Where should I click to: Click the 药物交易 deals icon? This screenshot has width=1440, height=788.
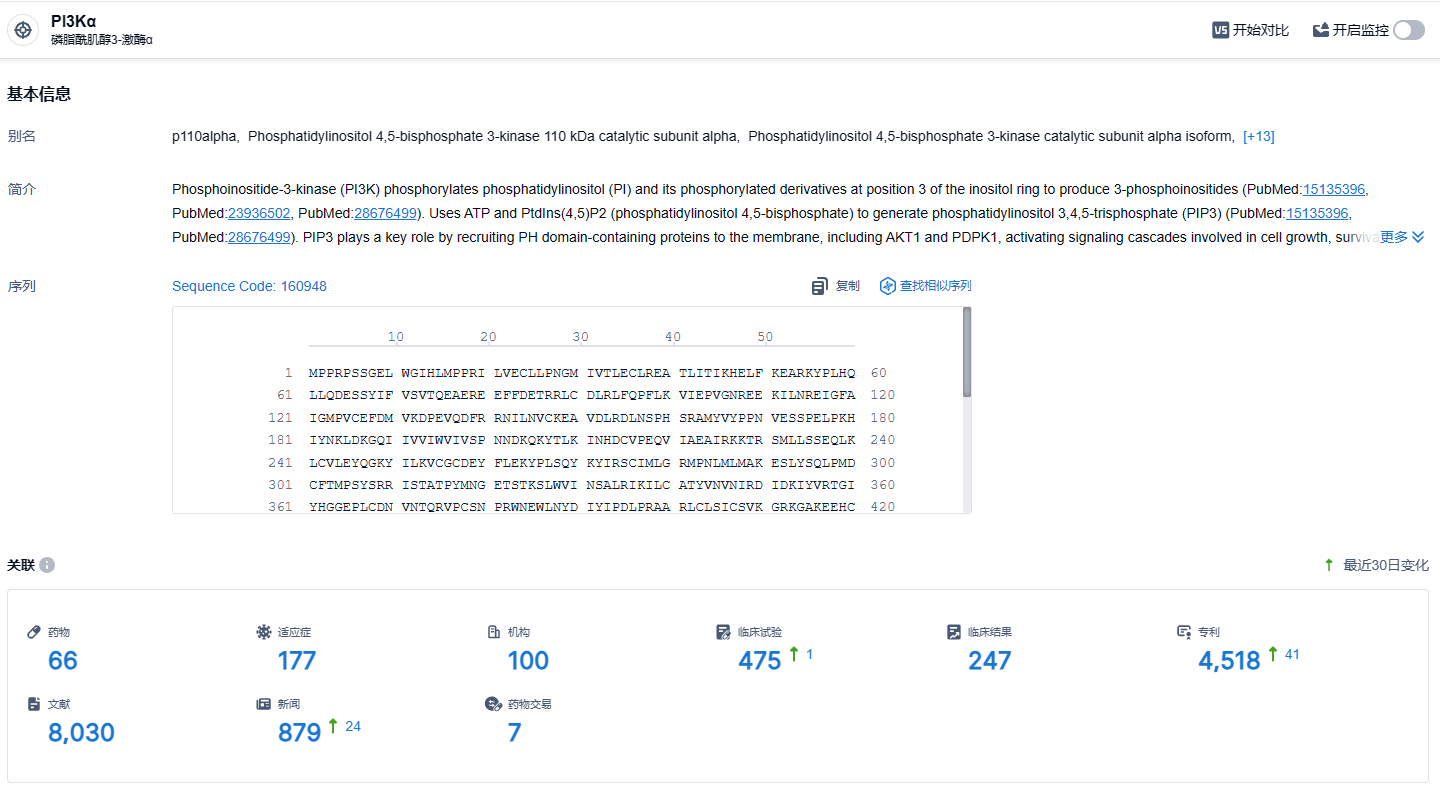(492, 704)
